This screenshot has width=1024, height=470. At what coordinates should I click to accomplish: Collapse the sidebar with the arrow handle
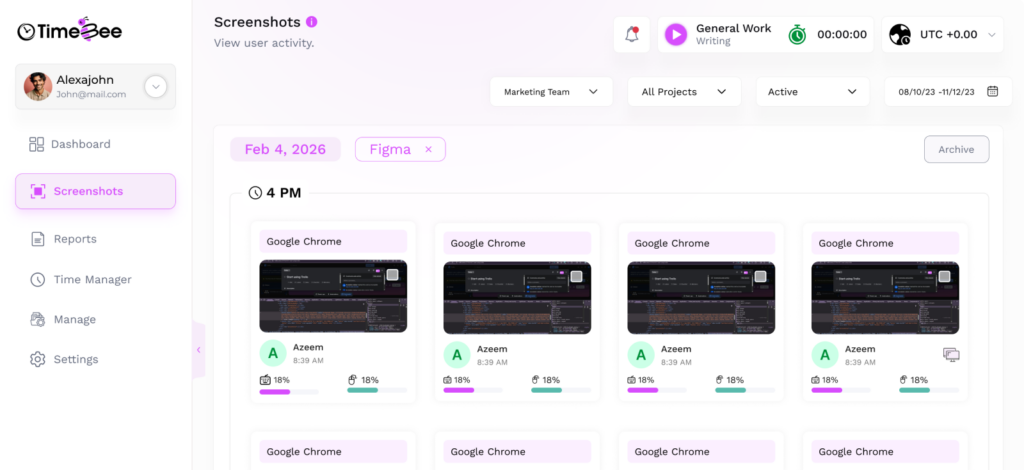[x=199, y=350]
